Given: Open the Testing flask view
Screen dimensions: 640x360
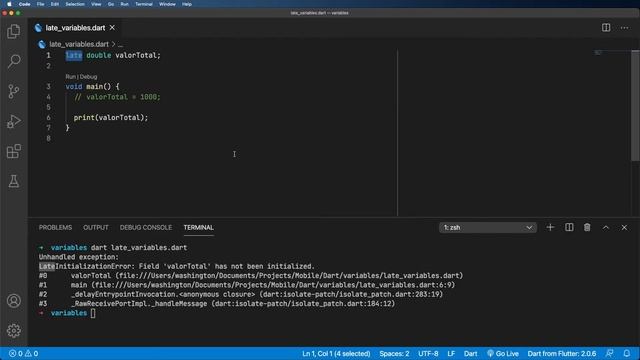Looking at the screenshot, I should (x=13, y=181).
